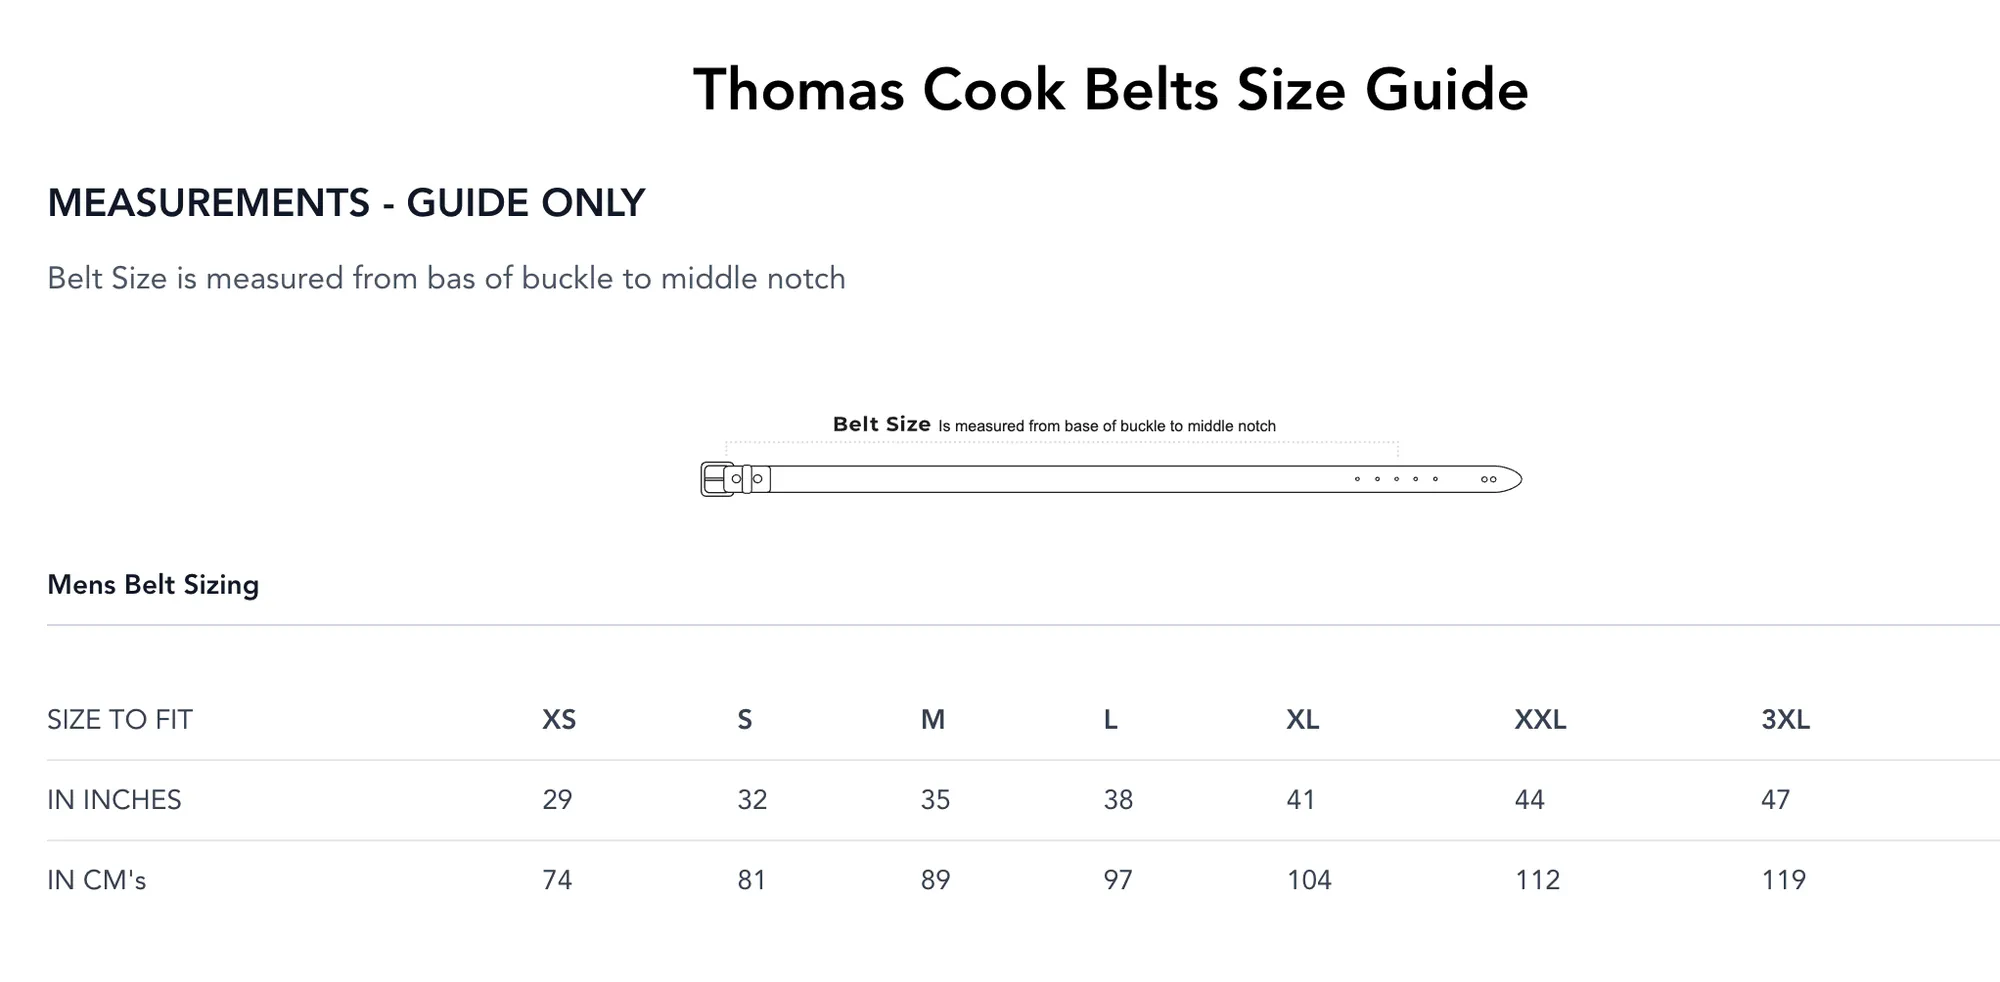Click the "IN CM's" row label
Screen dimensions: 2000x982
click(x=97, y=880)
